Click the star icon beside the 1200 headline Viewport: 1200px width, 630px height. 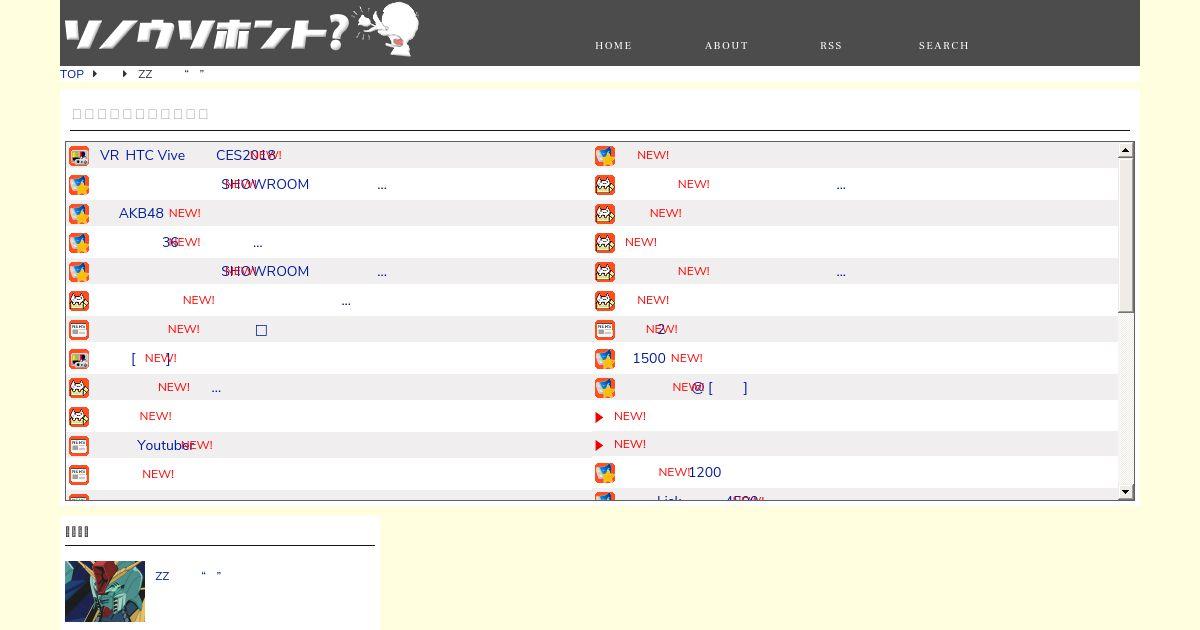click(605, 472)
